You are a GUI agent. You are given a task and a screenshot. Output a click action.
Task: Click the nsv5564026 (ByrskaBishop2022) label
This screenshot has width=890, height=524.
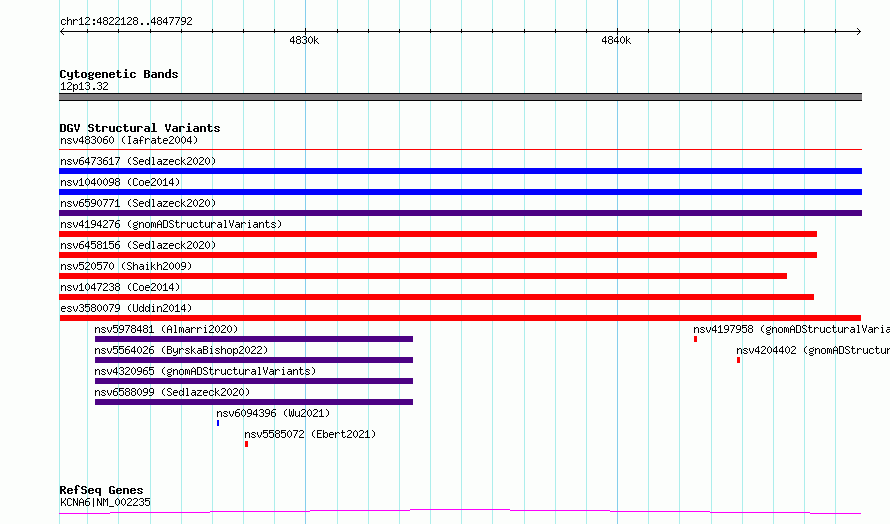[181, 350]
